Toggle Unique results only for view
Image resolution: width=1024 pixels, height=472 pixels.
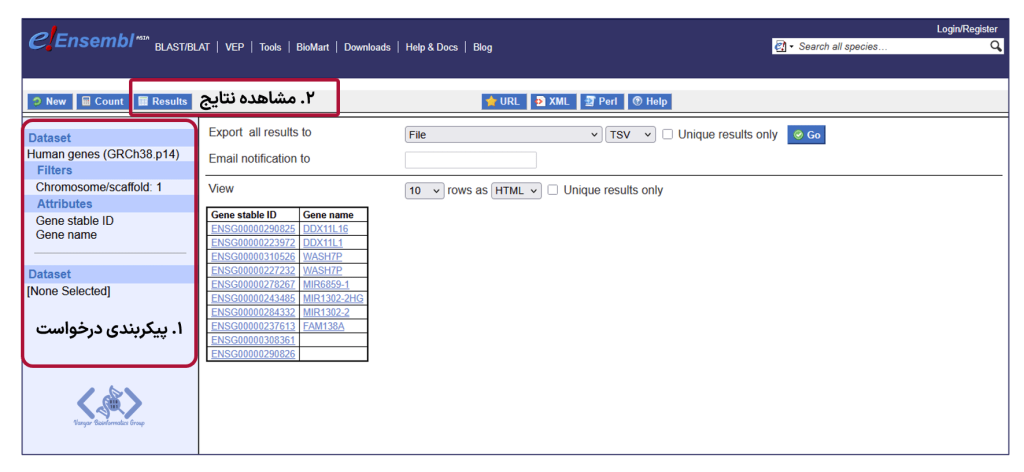click(554, 190)
